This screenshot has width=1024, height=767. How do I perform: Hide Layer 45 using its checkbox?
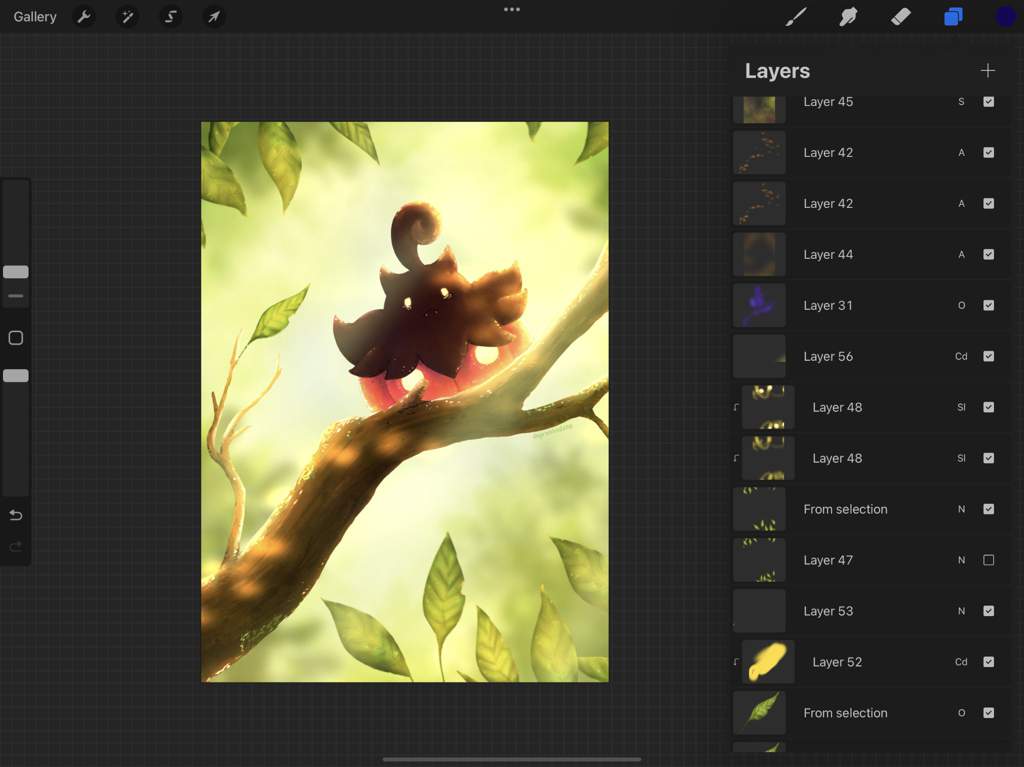pyautogui.click(x=989, y=101)
